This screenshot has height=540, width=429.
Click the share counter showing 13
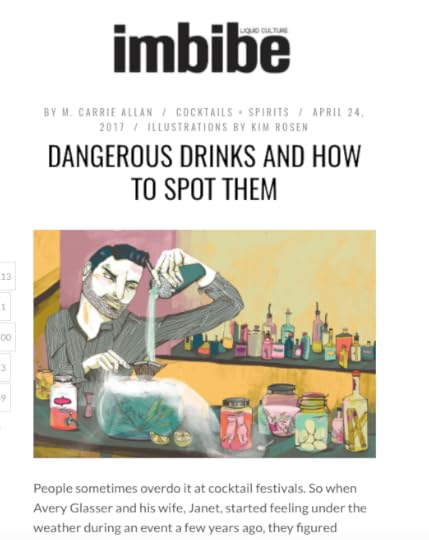(x=7, y=276)
